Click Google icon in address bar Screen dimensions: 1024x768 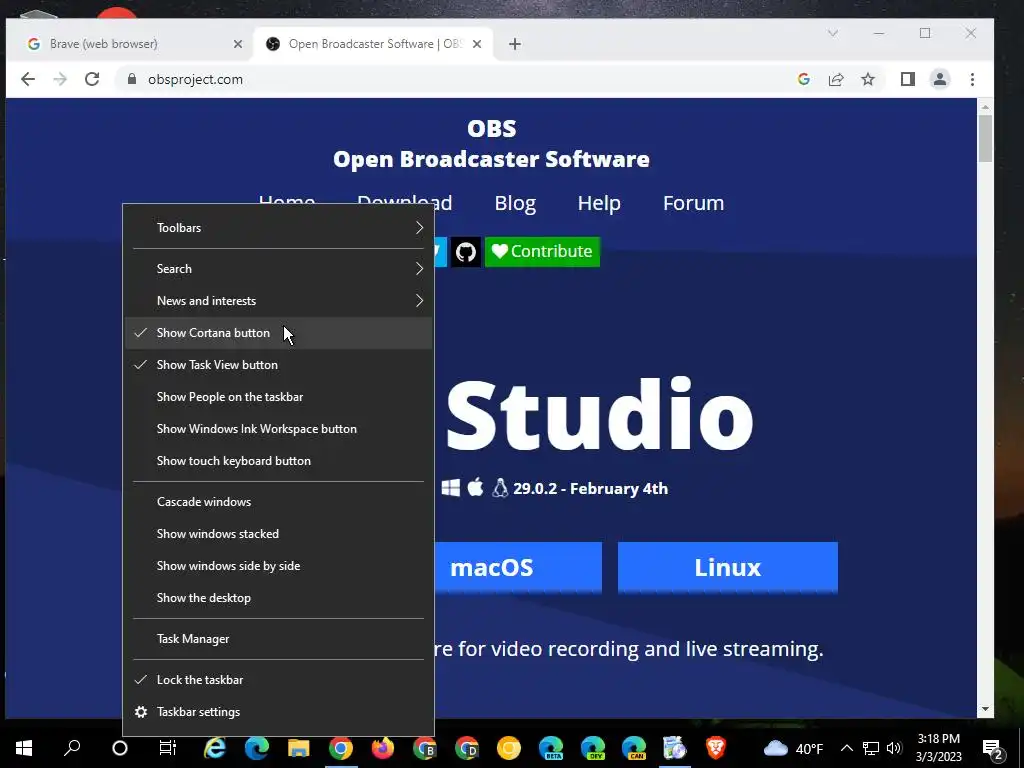click(x=804, y=79)
